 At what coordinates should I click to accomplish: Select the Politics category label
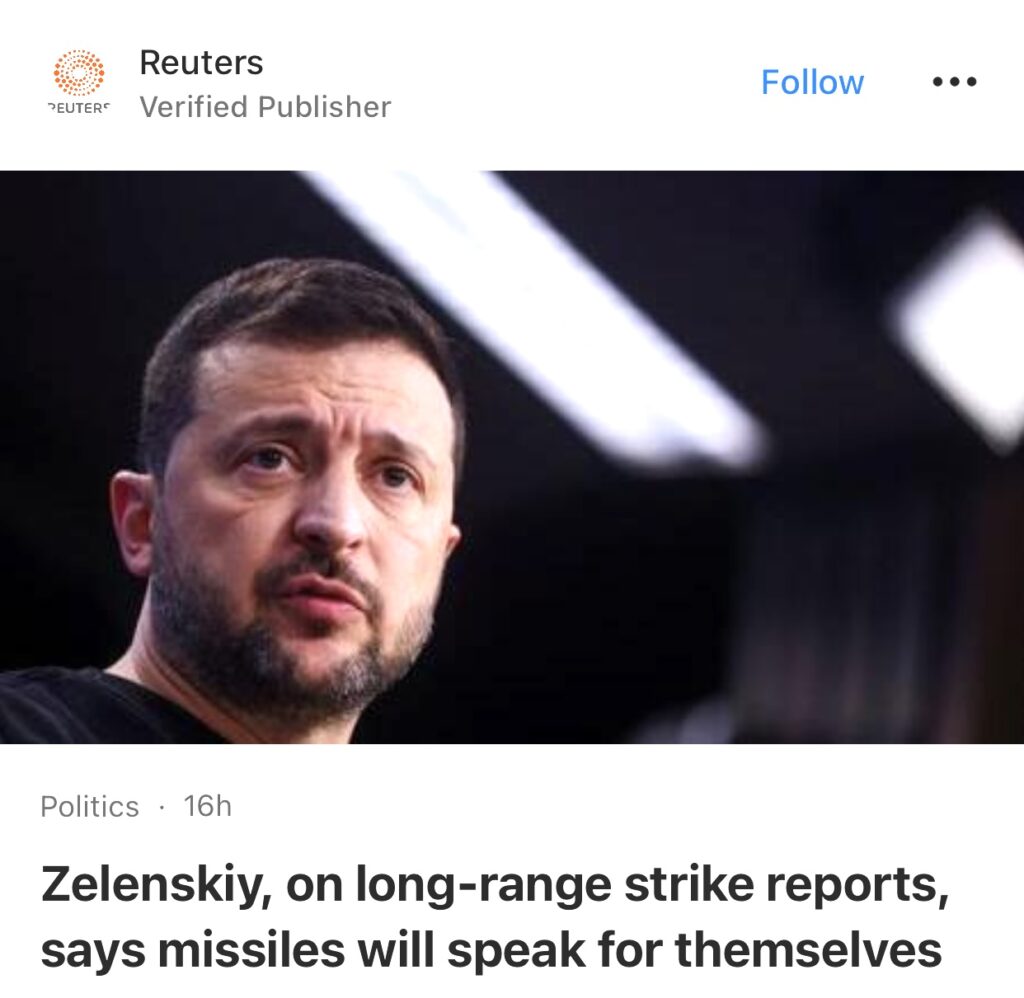(90, 806)
